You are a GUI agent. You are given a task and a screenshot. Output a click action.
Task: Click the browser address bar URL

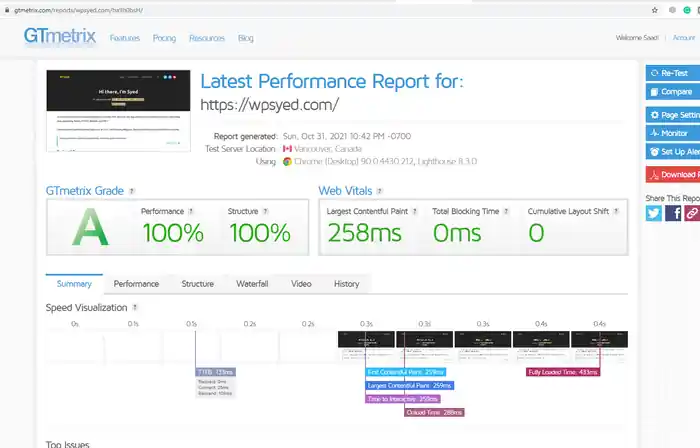pos(79,10)
